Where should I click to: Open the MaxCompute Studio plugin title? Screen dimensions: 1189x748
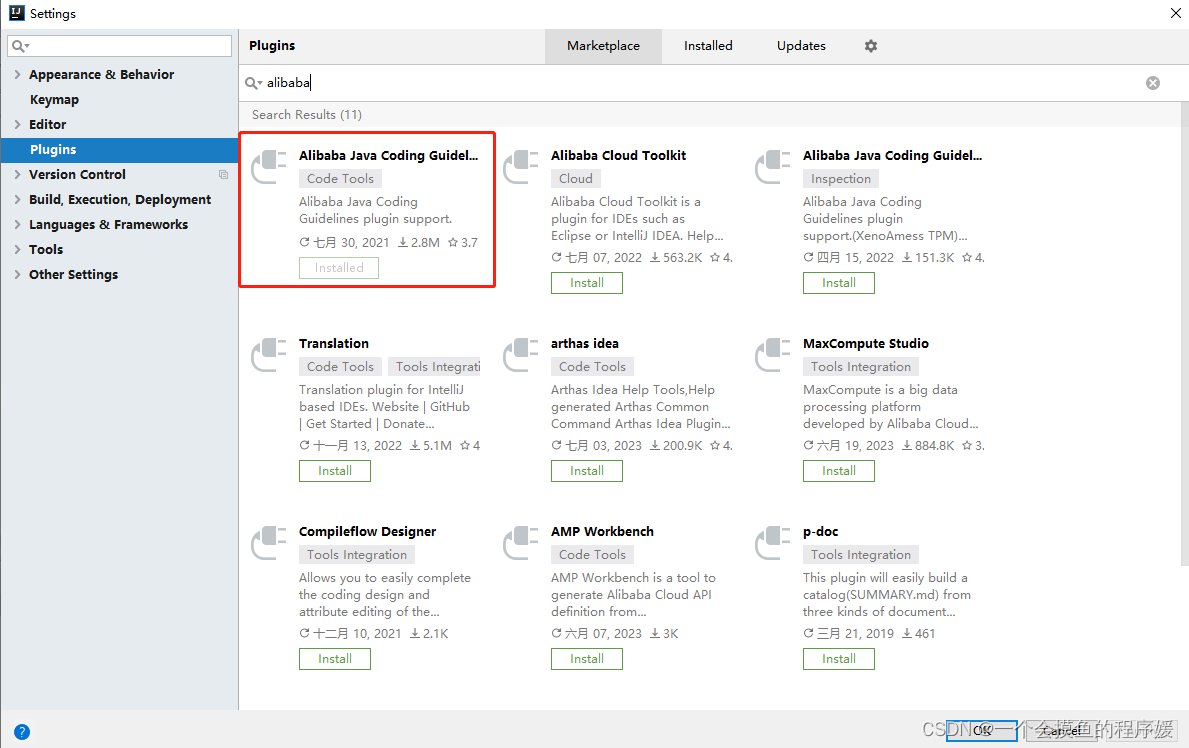(866, 344)
